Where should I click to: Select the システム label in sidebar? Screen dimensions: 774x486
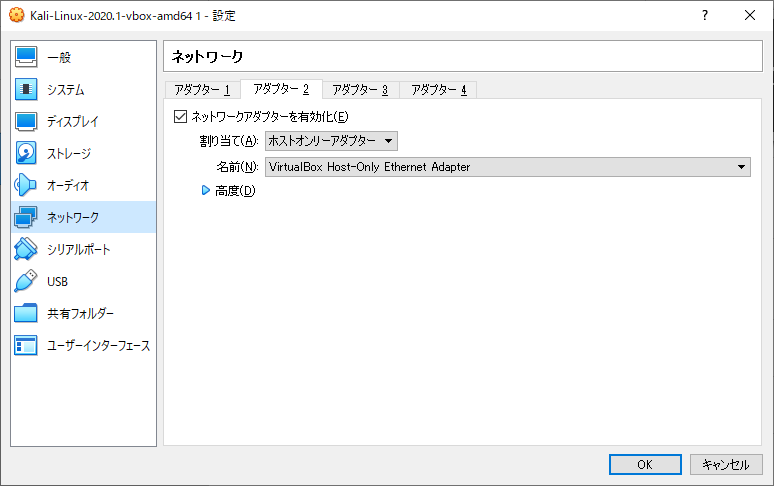tap(66, 90)
